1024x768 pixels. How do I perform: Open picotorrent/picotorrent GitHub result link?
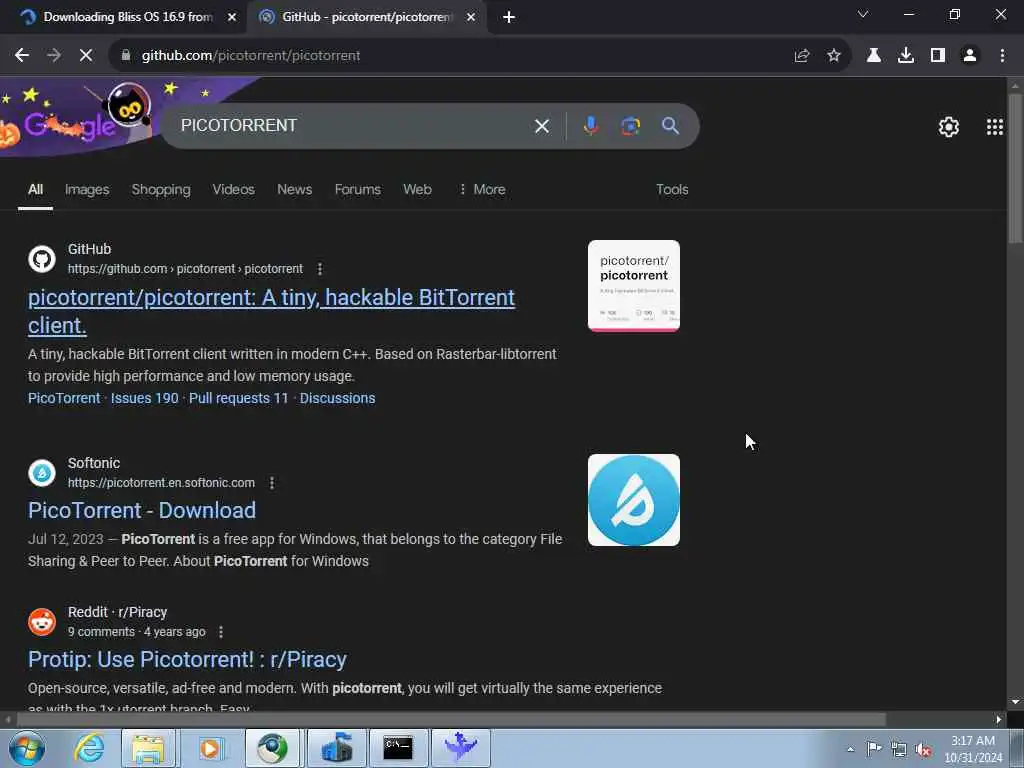point(271,311)
